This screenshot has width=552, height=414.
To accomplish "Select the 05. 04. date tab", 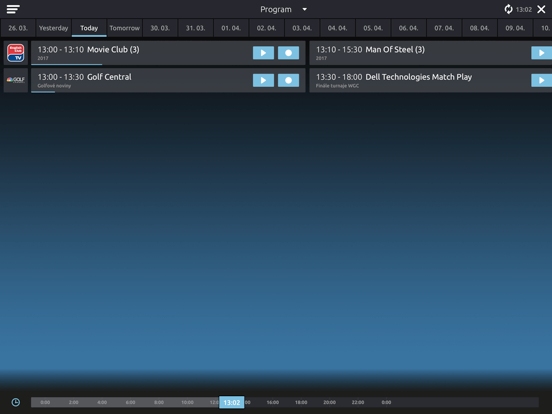I will (373, 28).
